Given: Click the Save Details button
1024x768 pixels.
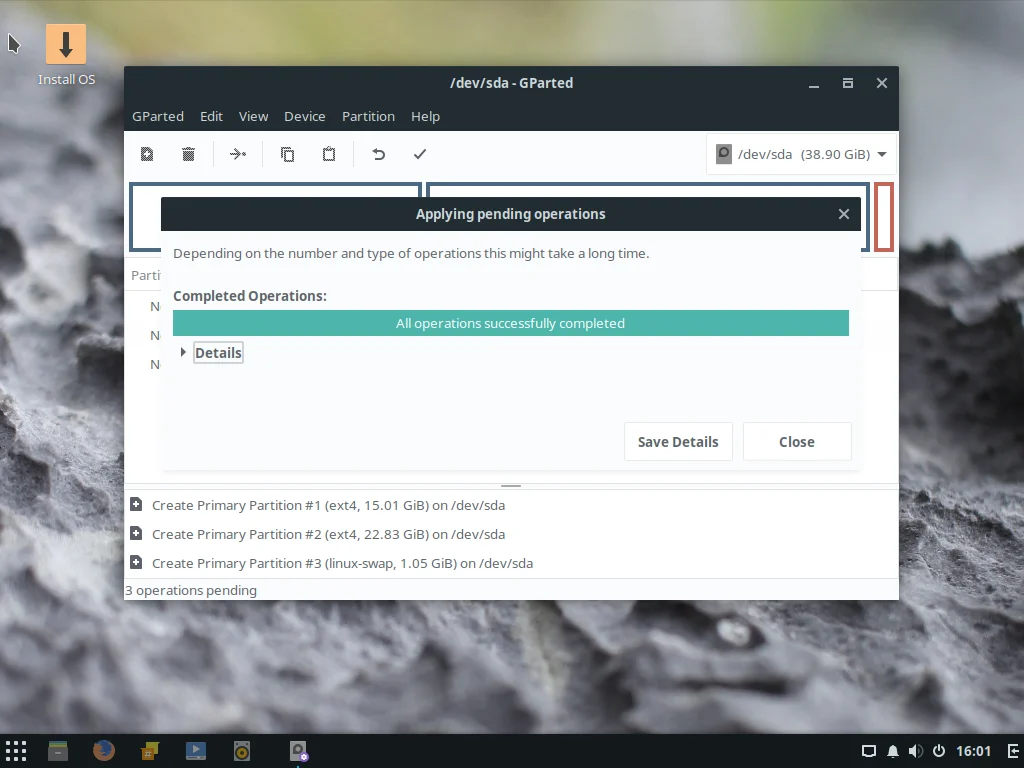Looking at the screenshot, I should click(x=678, y=441).
